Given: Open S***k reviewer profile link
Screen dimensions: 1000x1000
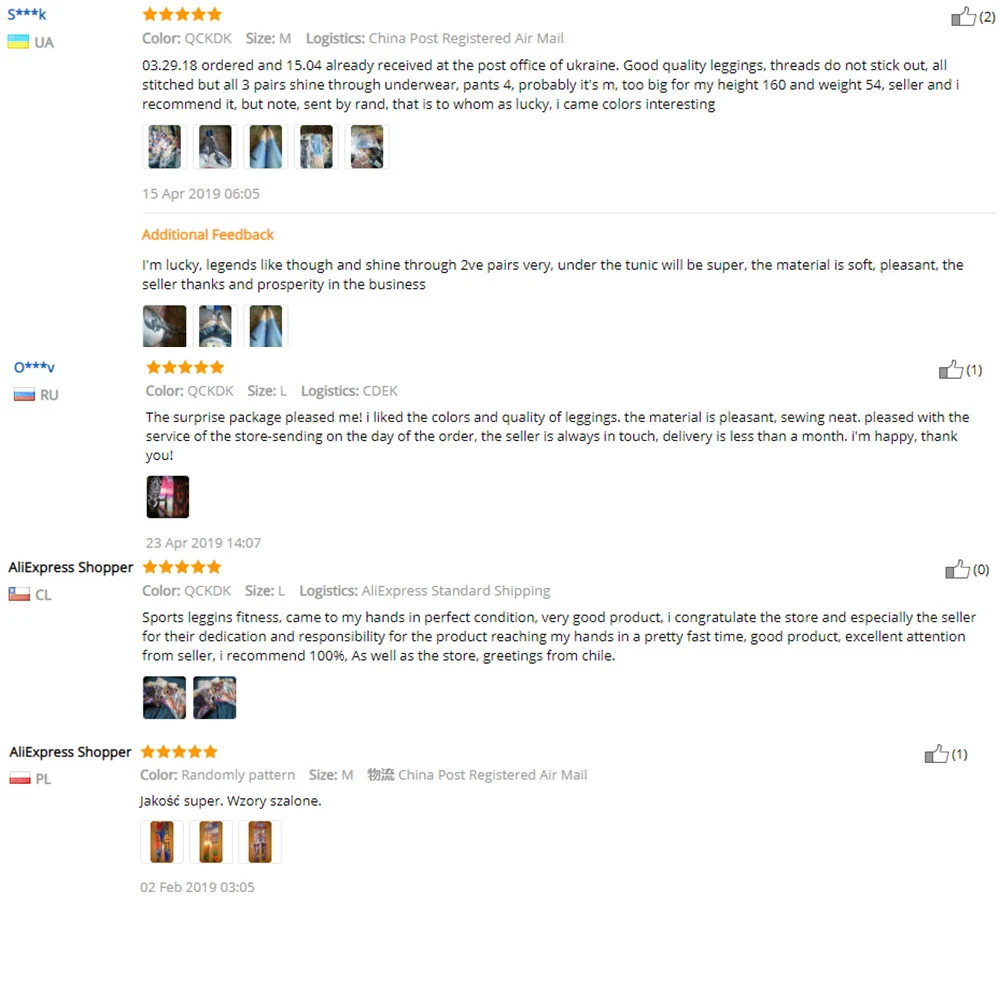Looking at the screenshot, I should 27,14.
